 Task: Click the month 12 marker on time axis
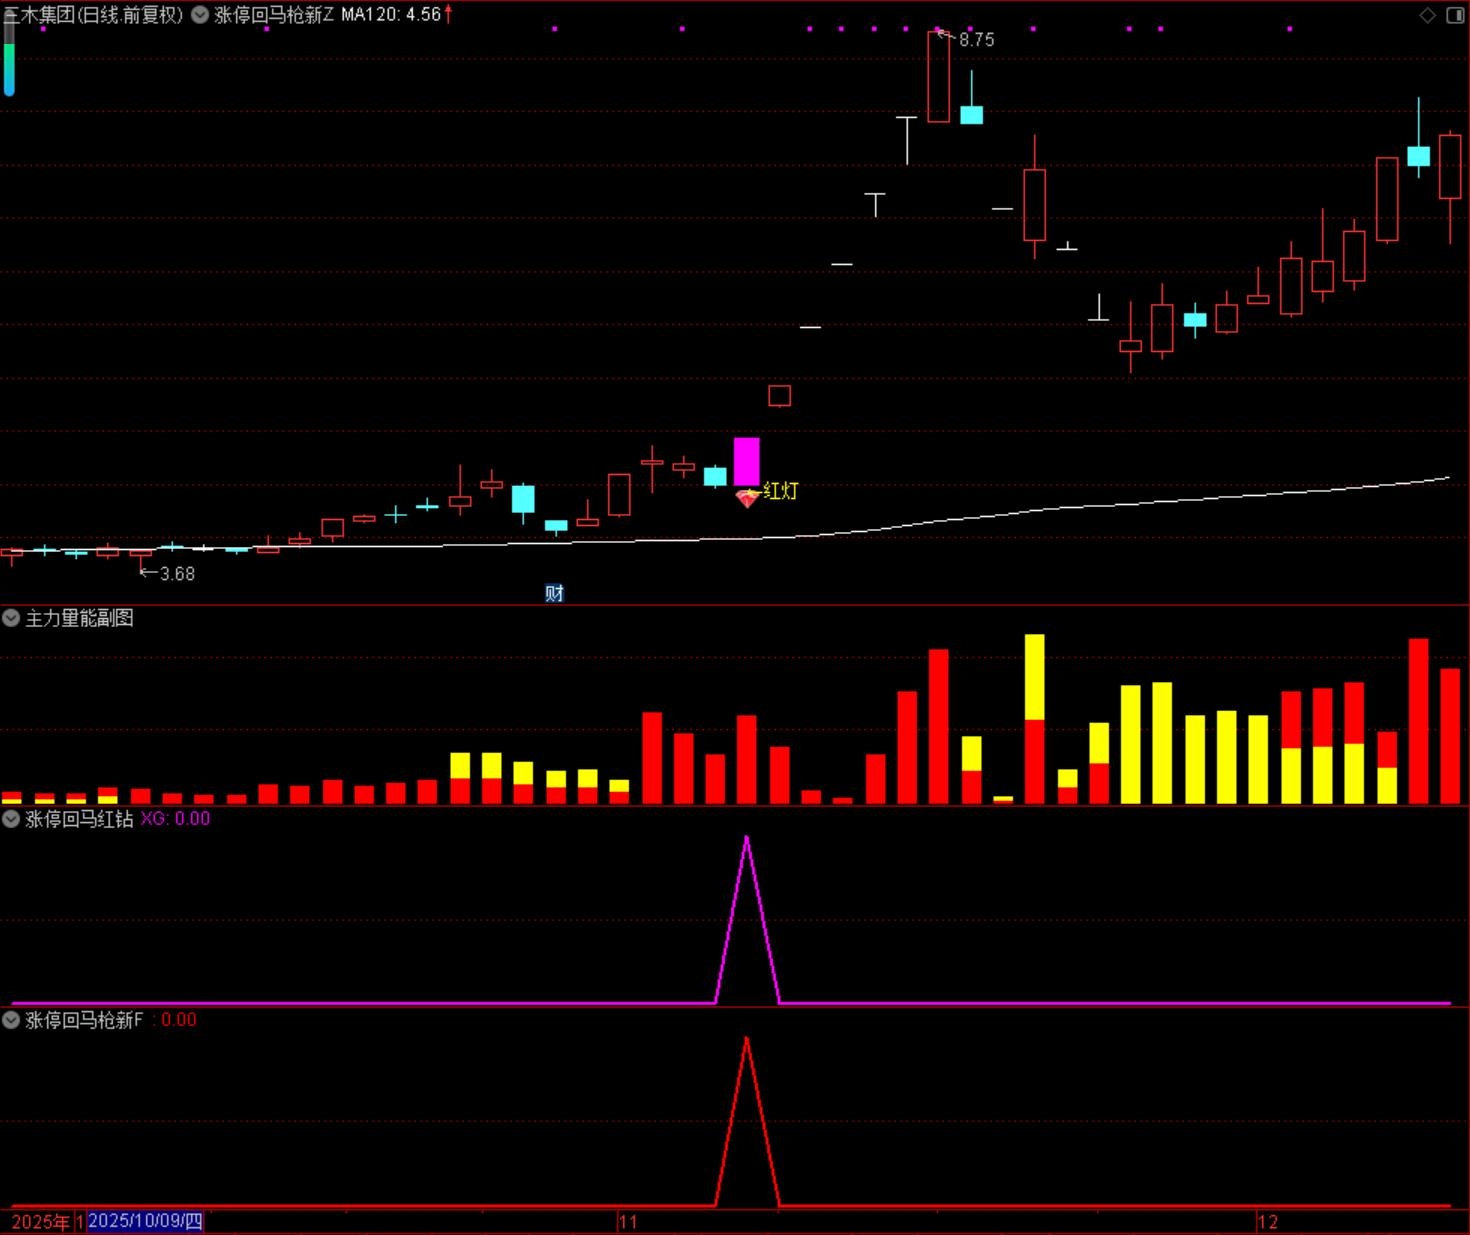coord(1268,1222)
